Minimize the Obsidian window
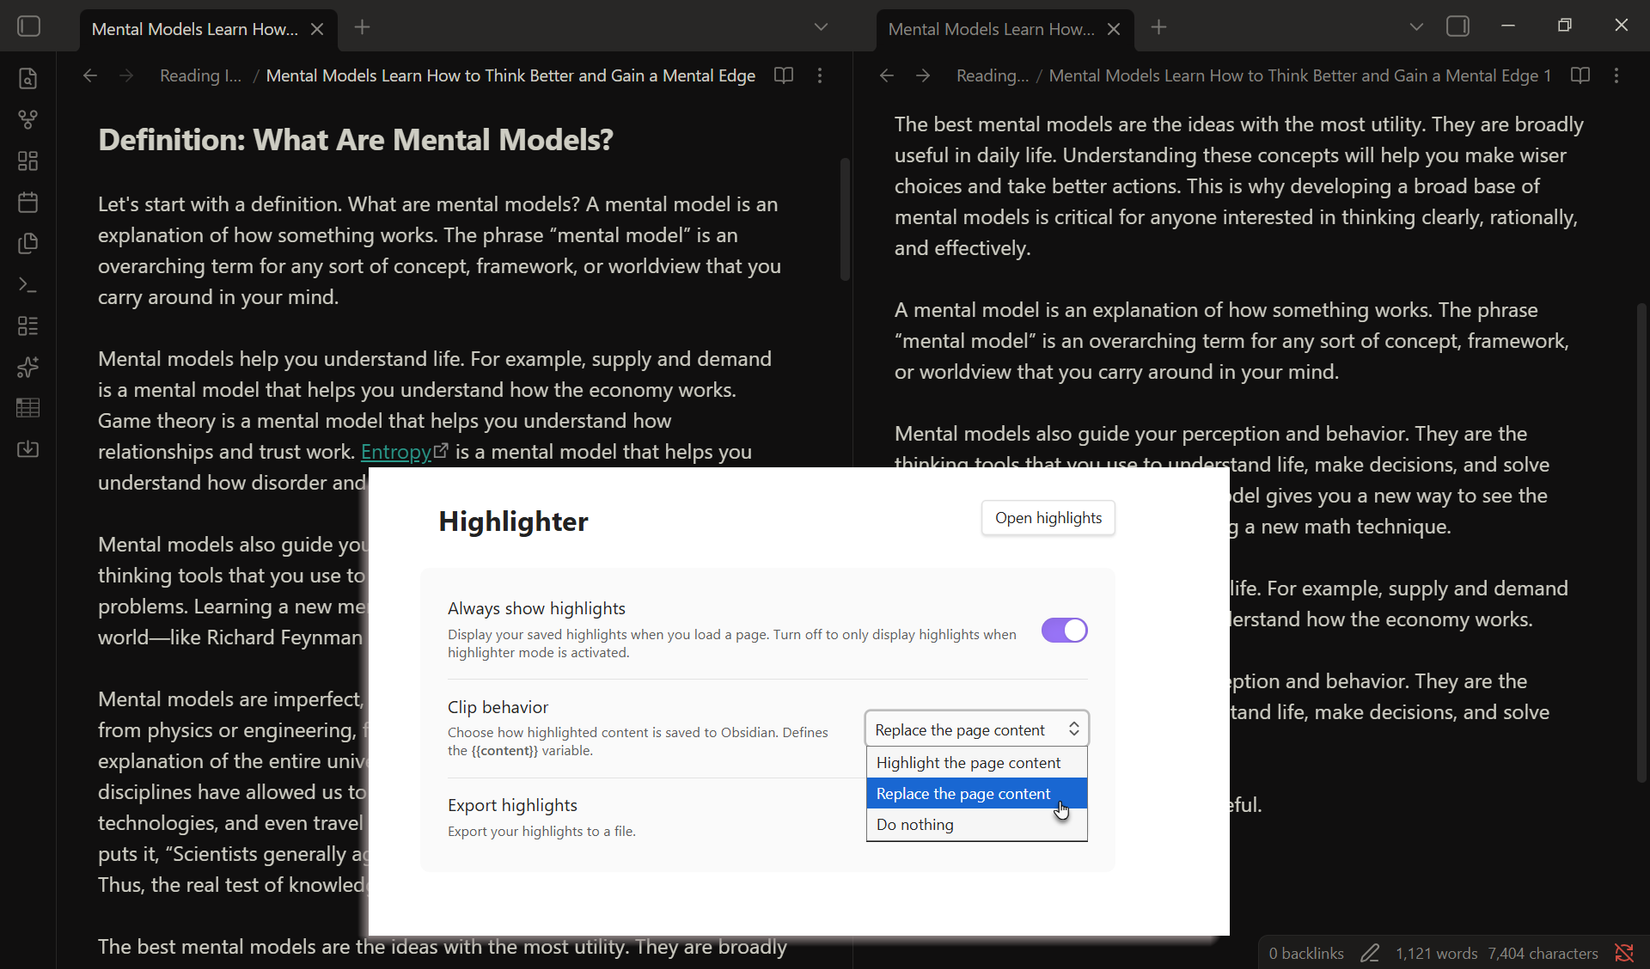1650x969 pixels. tap(1508, 26)
